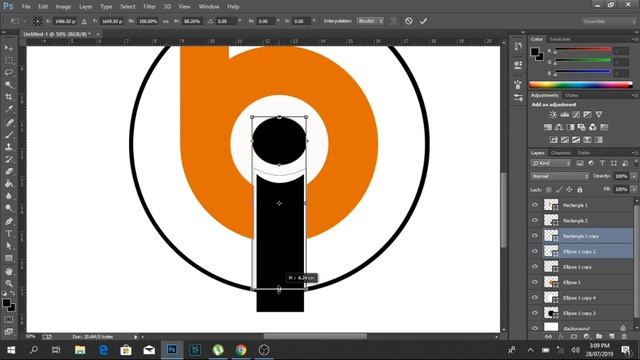The width and height of the screenshot is (640, 360).
Task: Open the Window menu
Action: [209, 7]
